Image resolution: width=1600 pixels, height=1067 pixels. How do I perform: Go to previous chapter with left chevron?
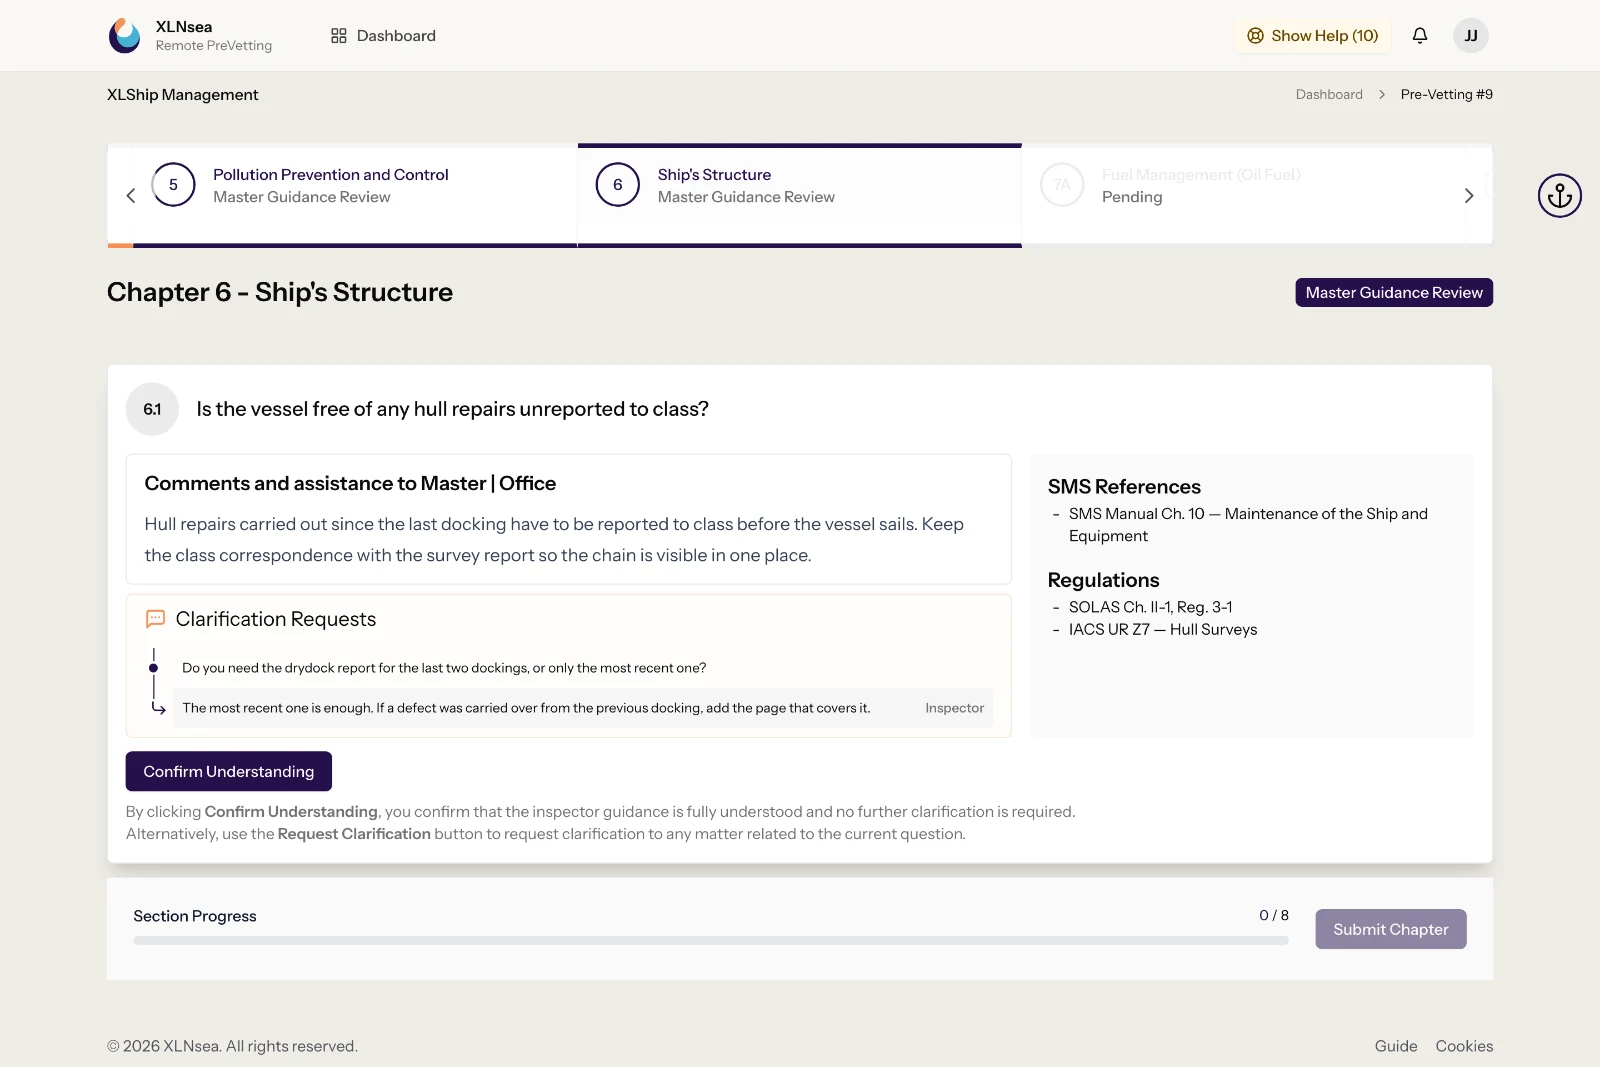tap(131, 196)
